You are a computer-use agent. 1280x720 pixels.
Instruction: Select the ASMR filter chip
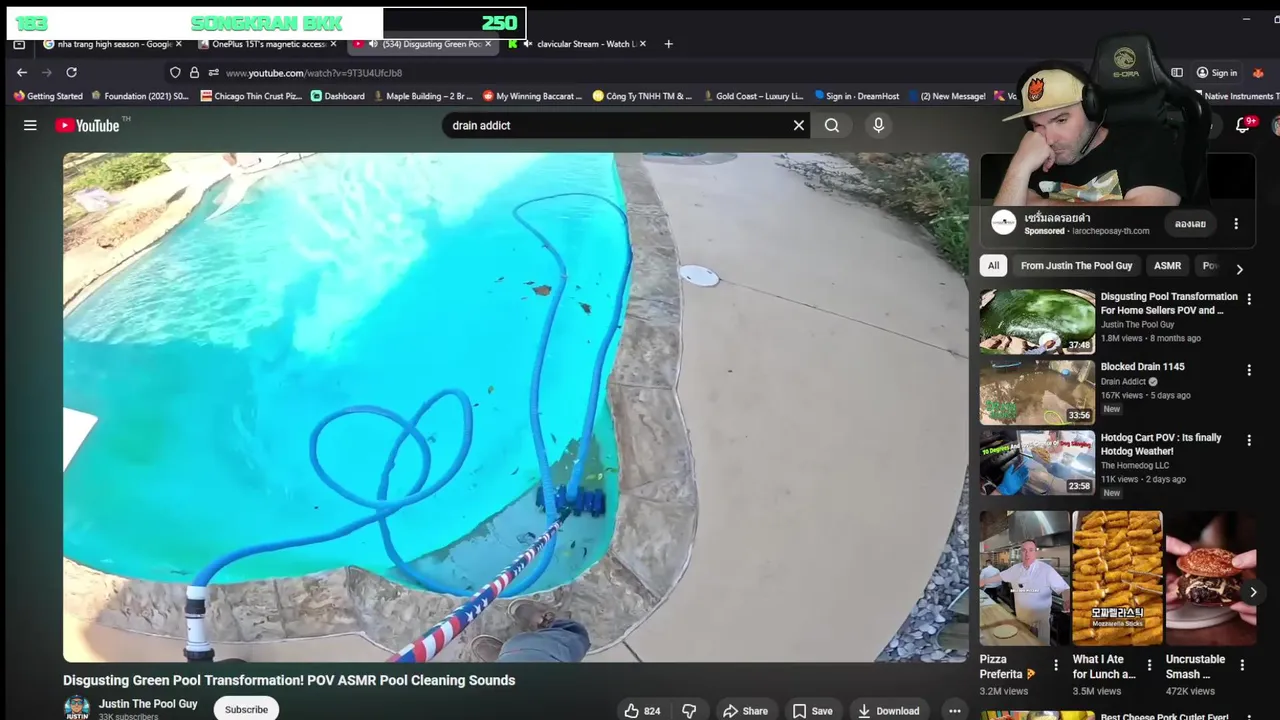[x=1167, y=266]
